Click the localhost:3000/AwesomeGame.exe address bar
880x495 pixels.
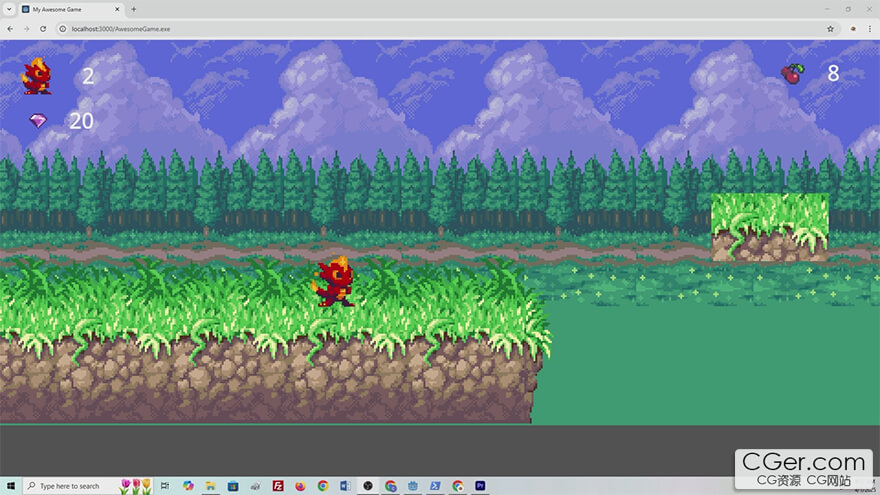coord(446,29)
